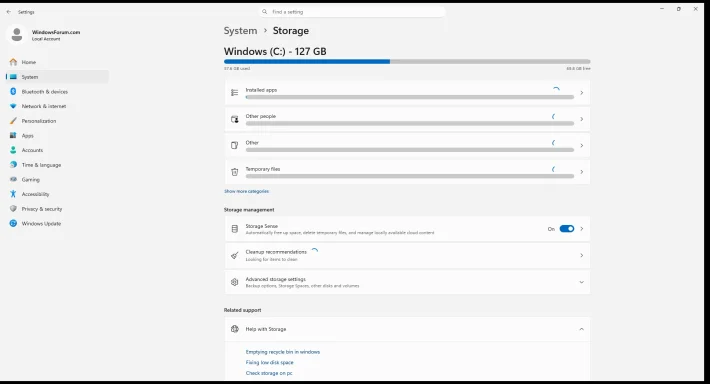
Task: Click the Storage Sense drive icon
Action: tap(235, 229)
